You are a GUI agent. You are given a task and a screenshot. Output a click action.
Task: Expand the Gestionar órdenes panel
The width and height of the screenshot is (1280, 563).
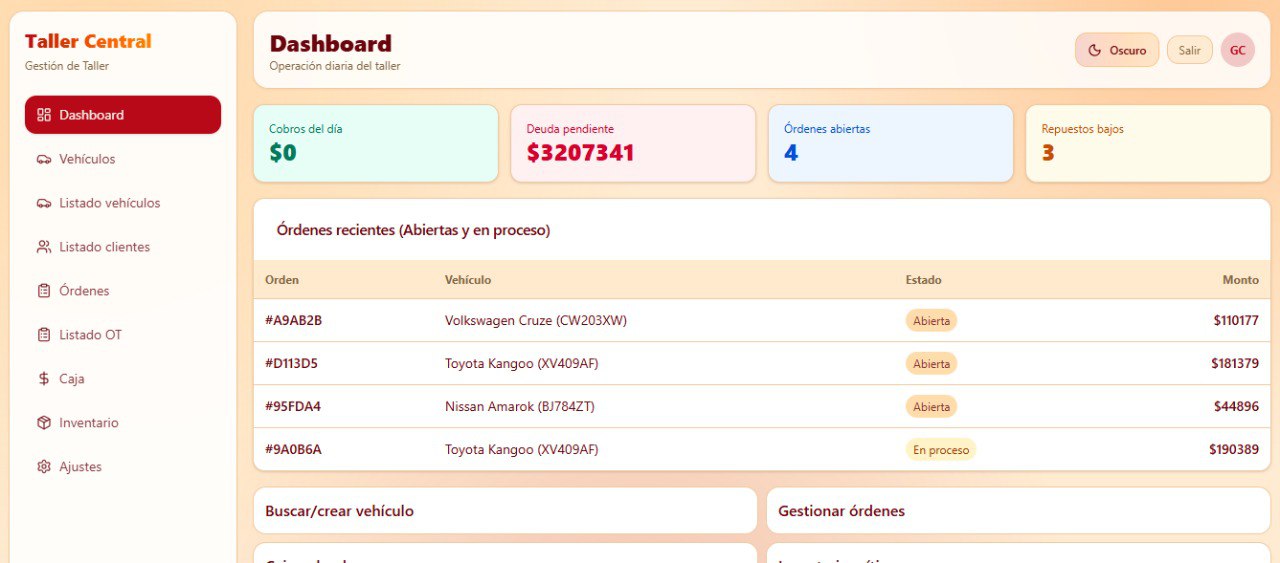coord(1018,511)
